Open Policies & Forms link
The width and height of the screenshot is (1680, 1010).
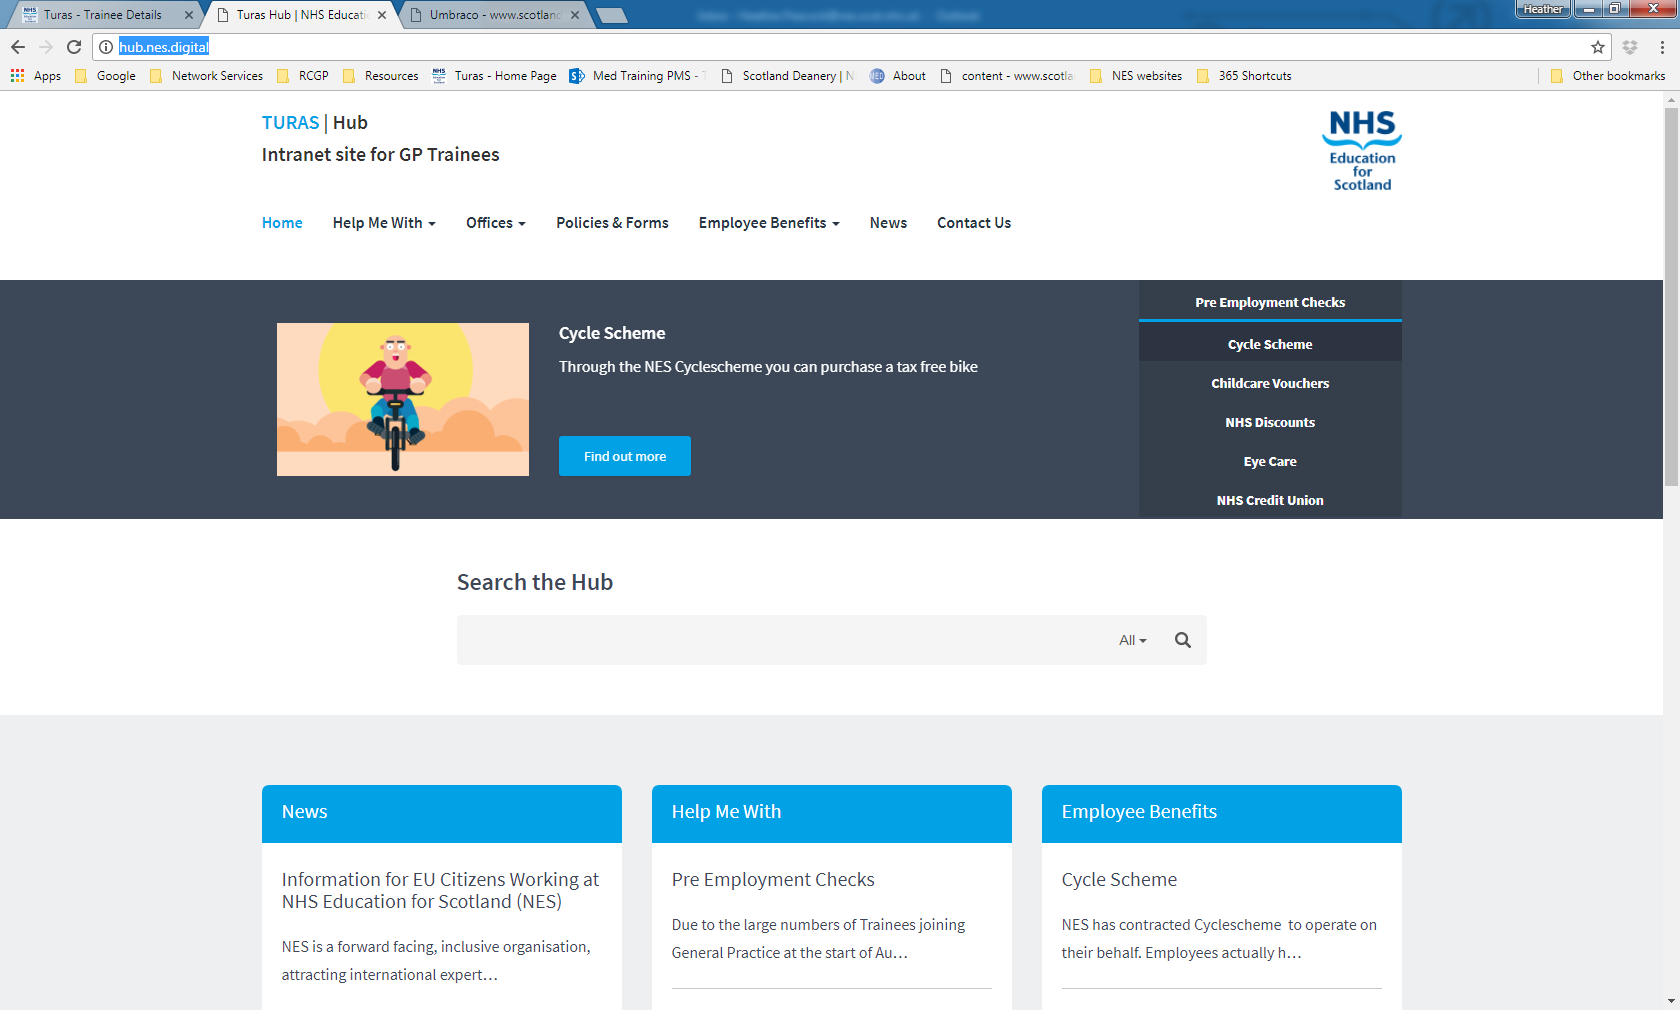click(612, 223)
